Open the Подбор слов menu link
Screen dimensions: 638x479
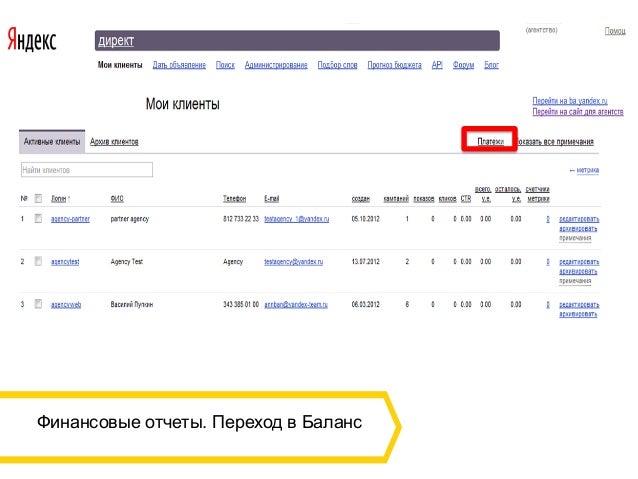[x=337, y=65]
